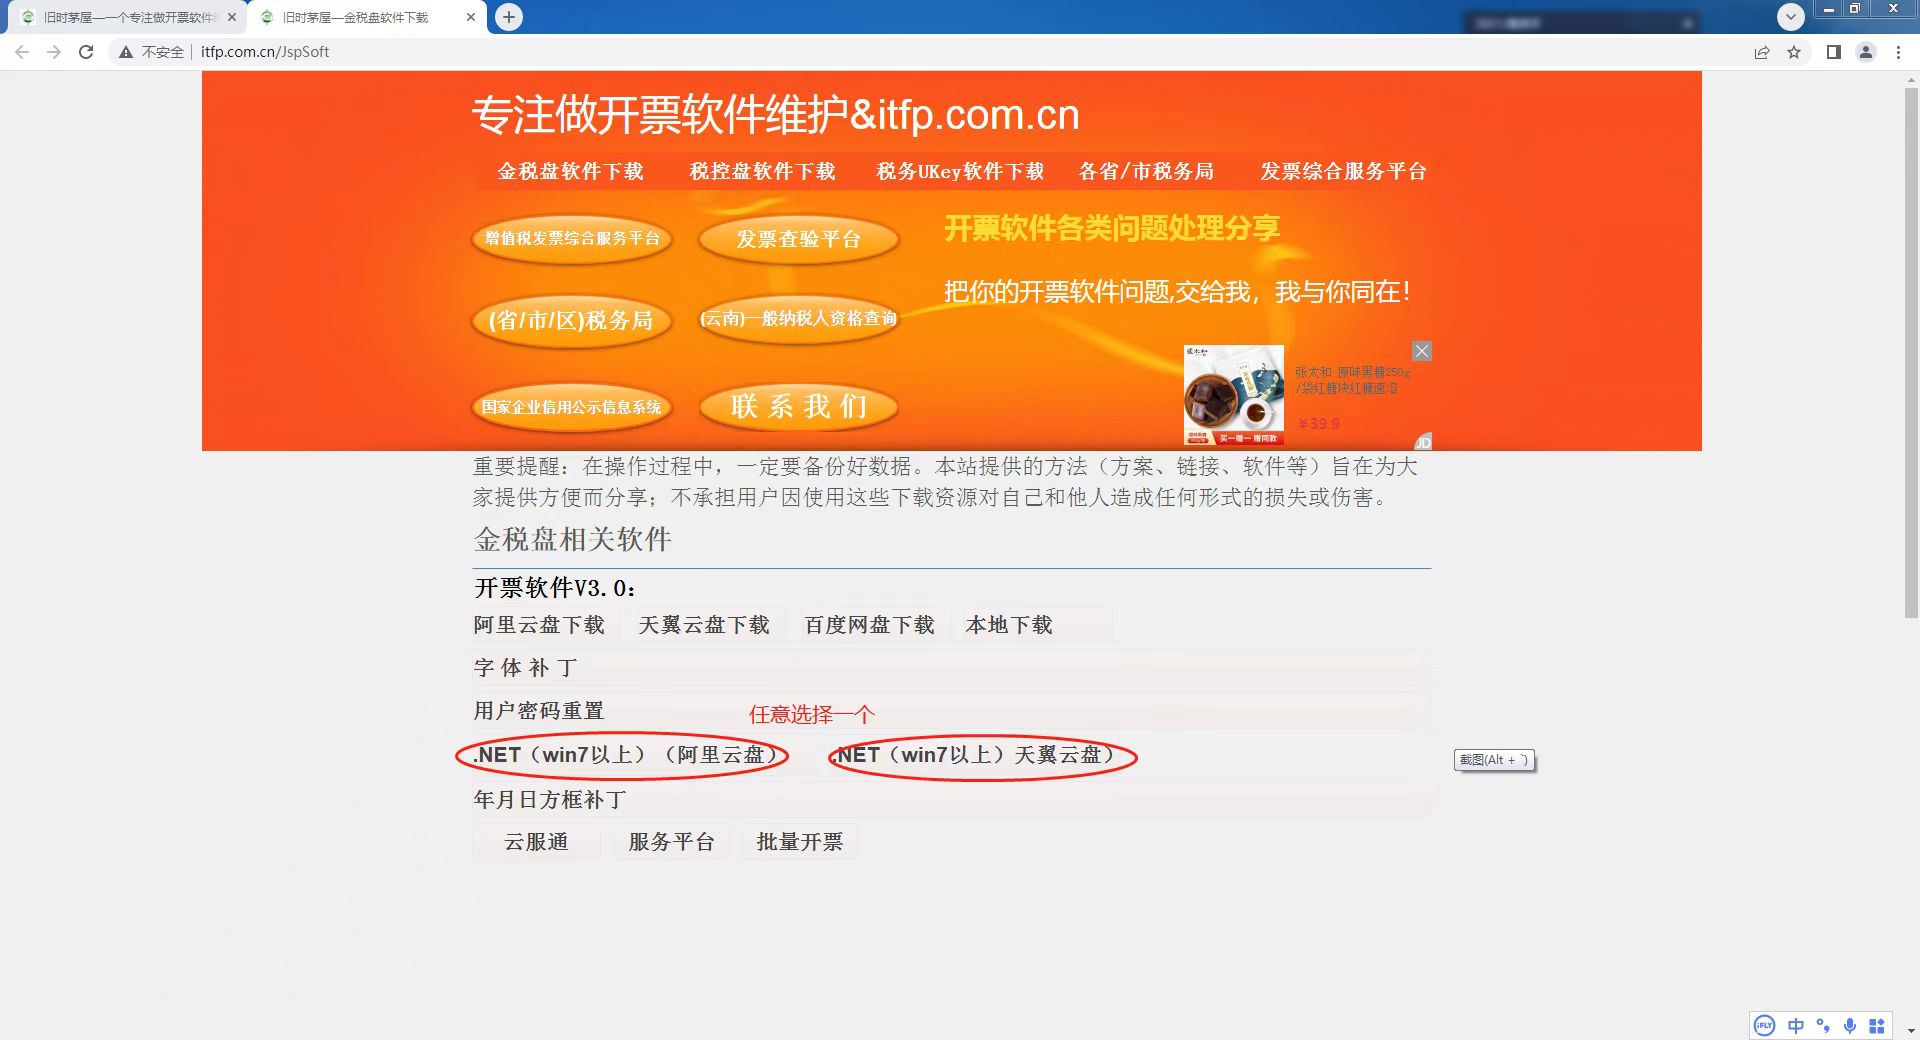Click the 联系我们 orange oval button
Screen dimensions: 1920x1040
pyautogui.click(x=798, y=407)
